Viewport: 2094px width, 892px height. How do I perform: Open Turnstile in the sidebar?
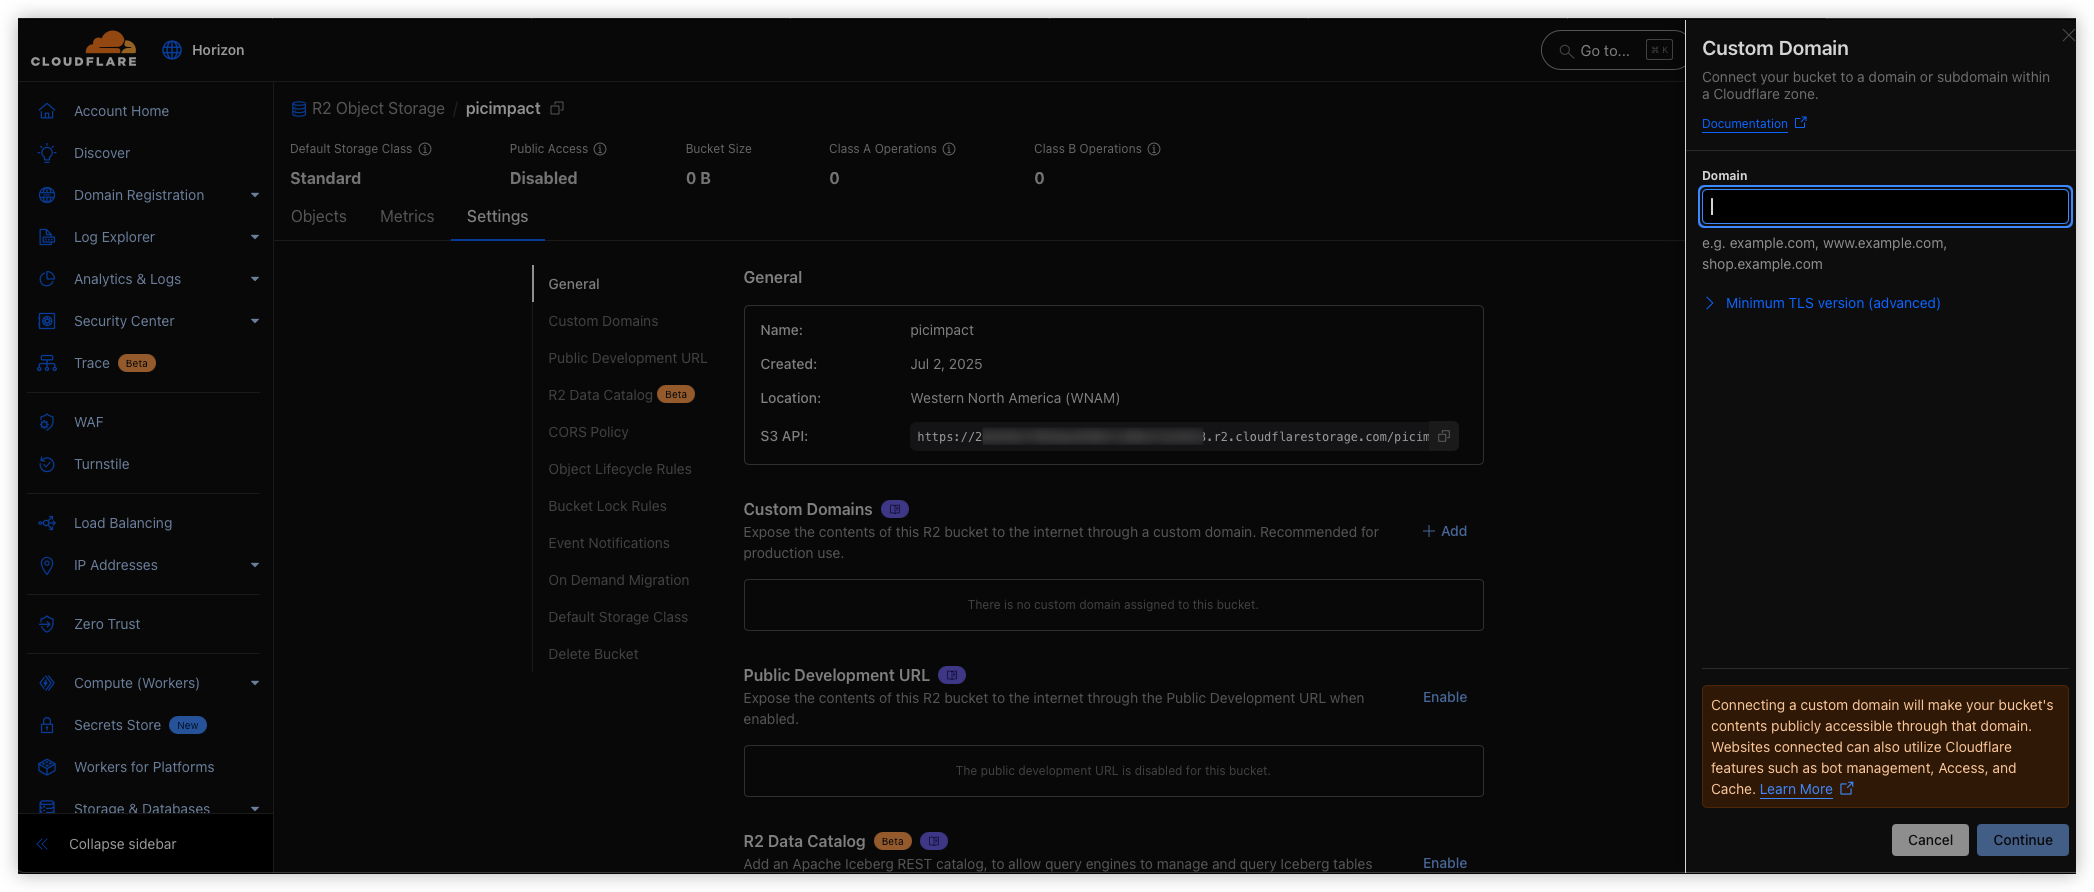coord(101,464)
